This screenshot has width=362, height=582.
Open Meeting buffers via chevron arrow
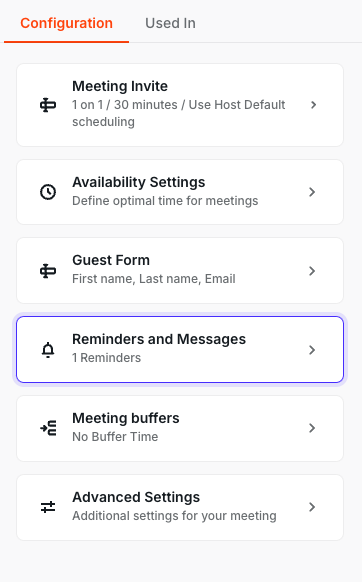312,428
